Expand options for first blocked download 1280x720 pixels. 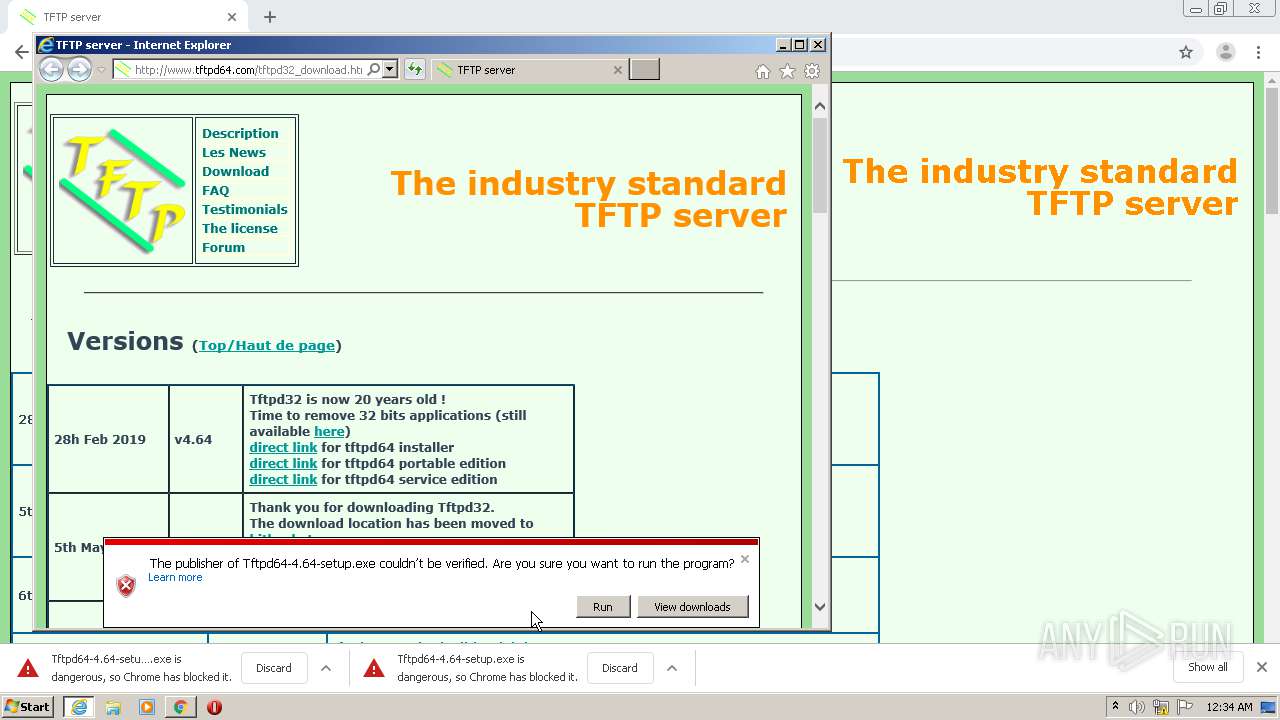click(326, 668)
